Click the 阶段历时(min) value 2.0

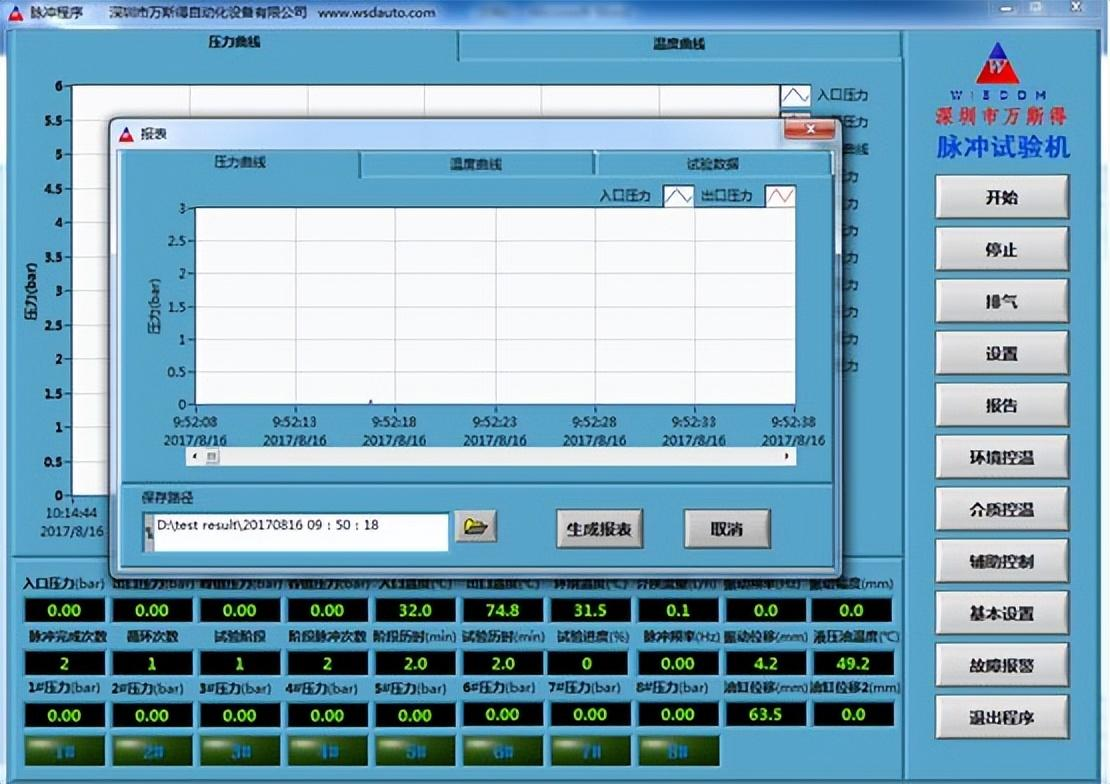(416, 664)
